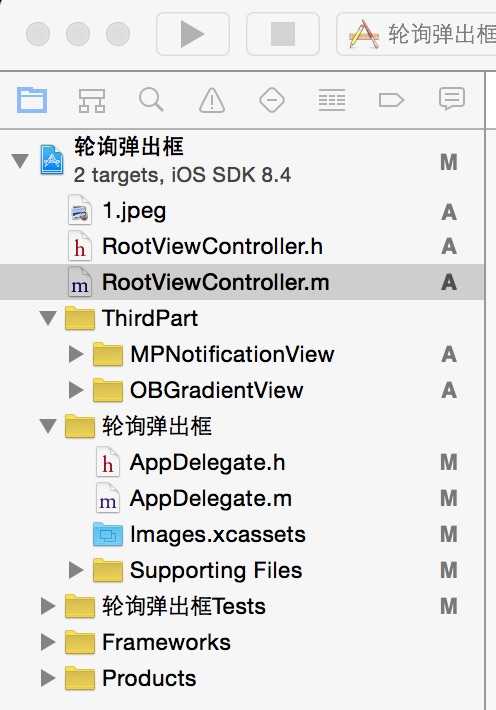Show the Report navigator speech-bubble icon
Screen dimensions: 496x710
[x=452, y=99]
